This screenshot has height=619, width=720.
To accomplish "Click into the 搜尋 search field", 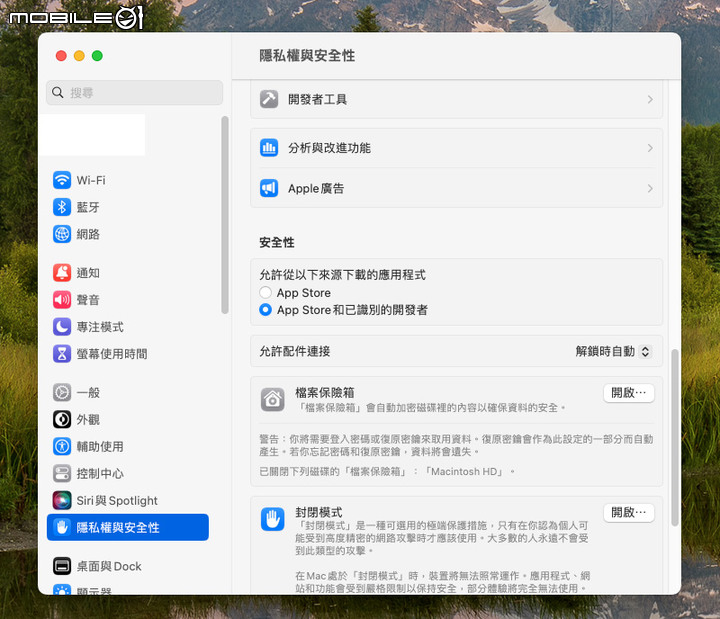I will click(x=135, y=92).
